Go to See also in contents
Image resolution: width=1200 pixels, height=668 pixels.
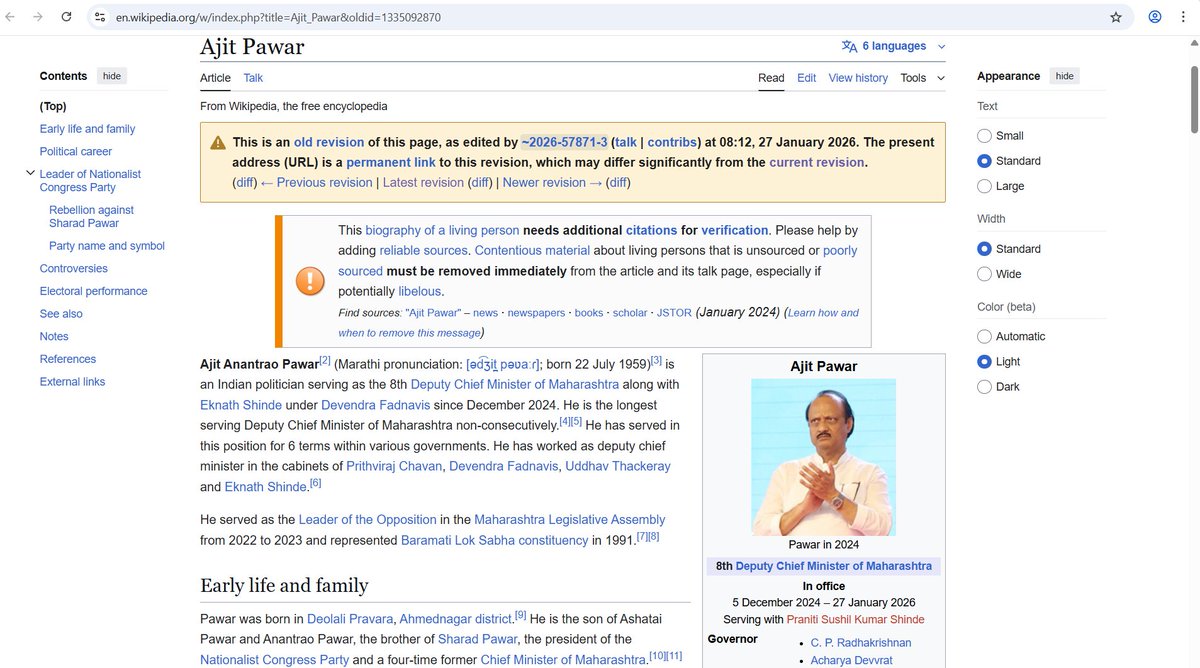61,314
